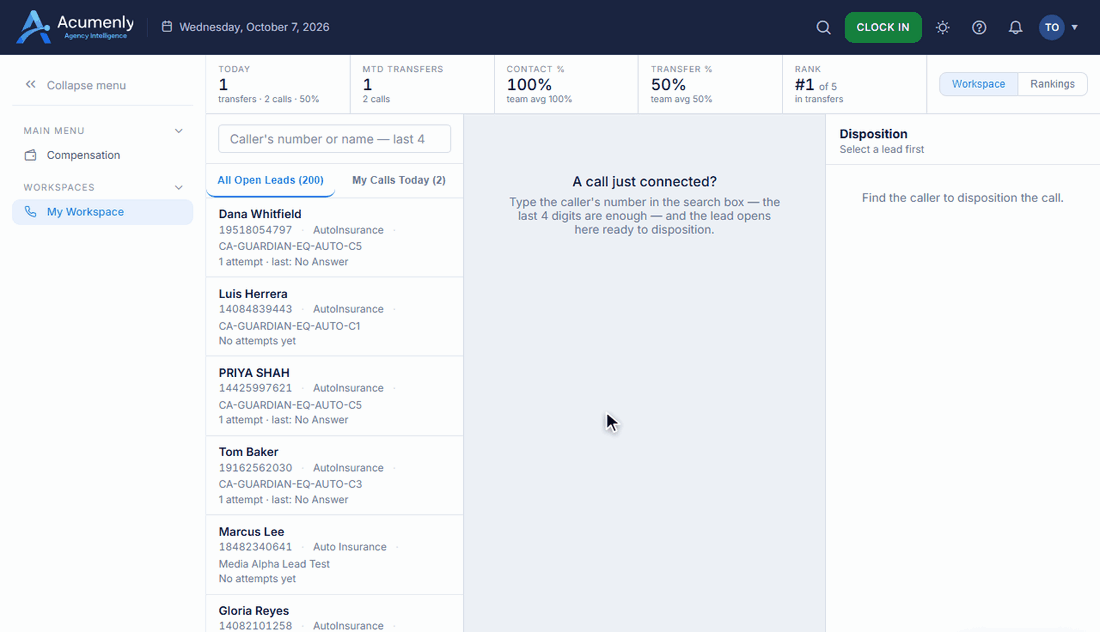Click the CLOCK IN button
This screenshot has width=1100, height=632.
(x=883, y=27)
